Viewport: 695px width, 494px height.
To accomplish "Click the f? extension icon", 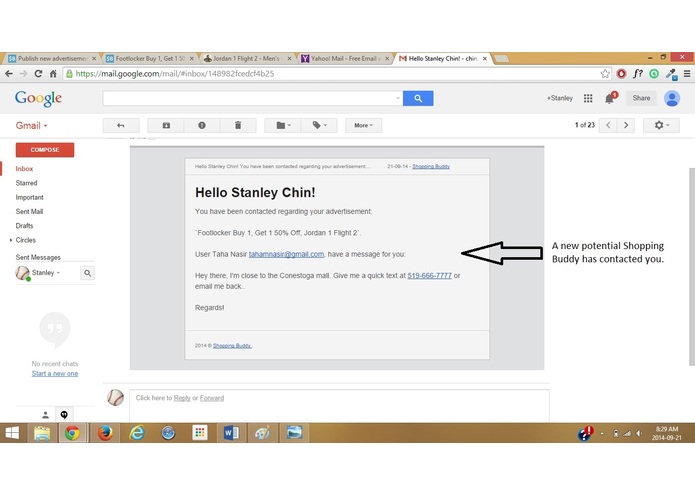I will [637, 74].
